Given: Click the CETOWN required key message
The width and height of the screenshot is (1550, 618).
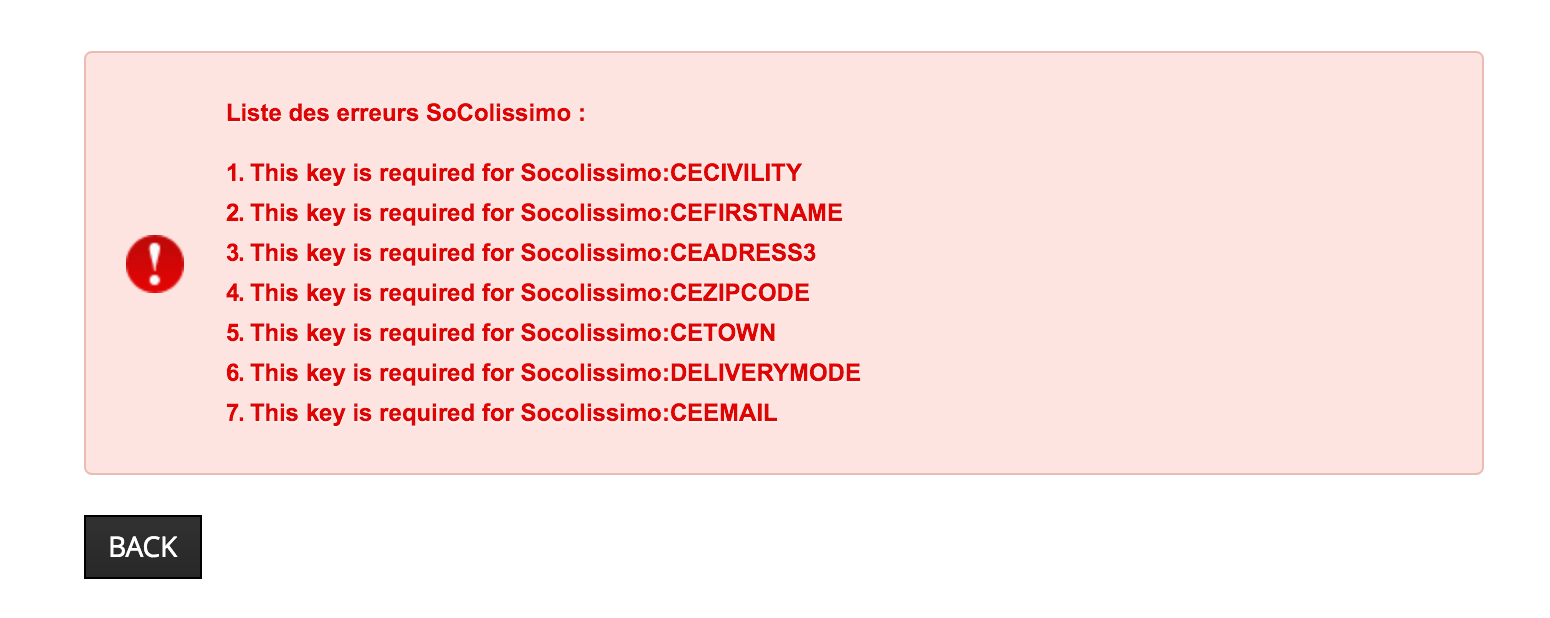Looking at the screenshot, I should click(x=501, y=333).
